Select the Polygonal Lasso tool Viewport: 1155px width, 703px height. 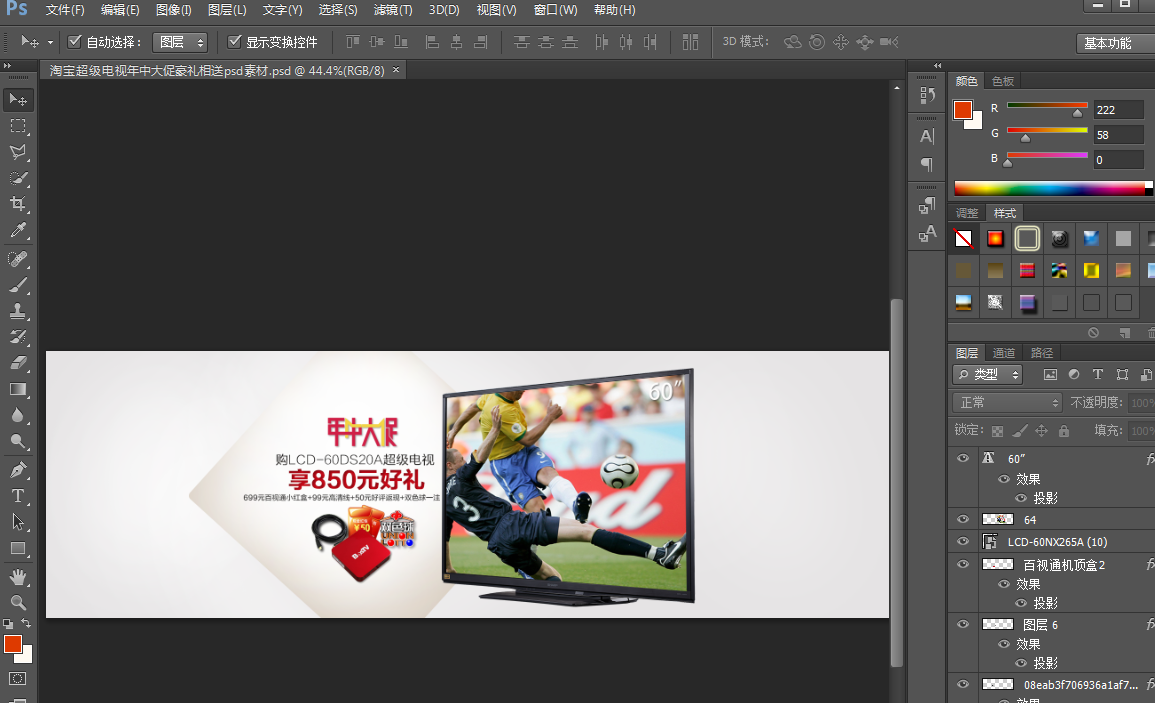coord(18,152)
